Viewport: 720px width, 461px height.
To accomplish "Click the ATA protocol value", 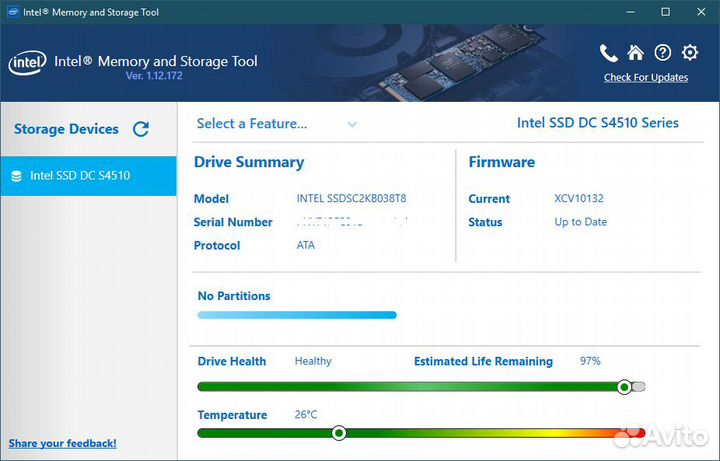I will [x=305, y=245].
